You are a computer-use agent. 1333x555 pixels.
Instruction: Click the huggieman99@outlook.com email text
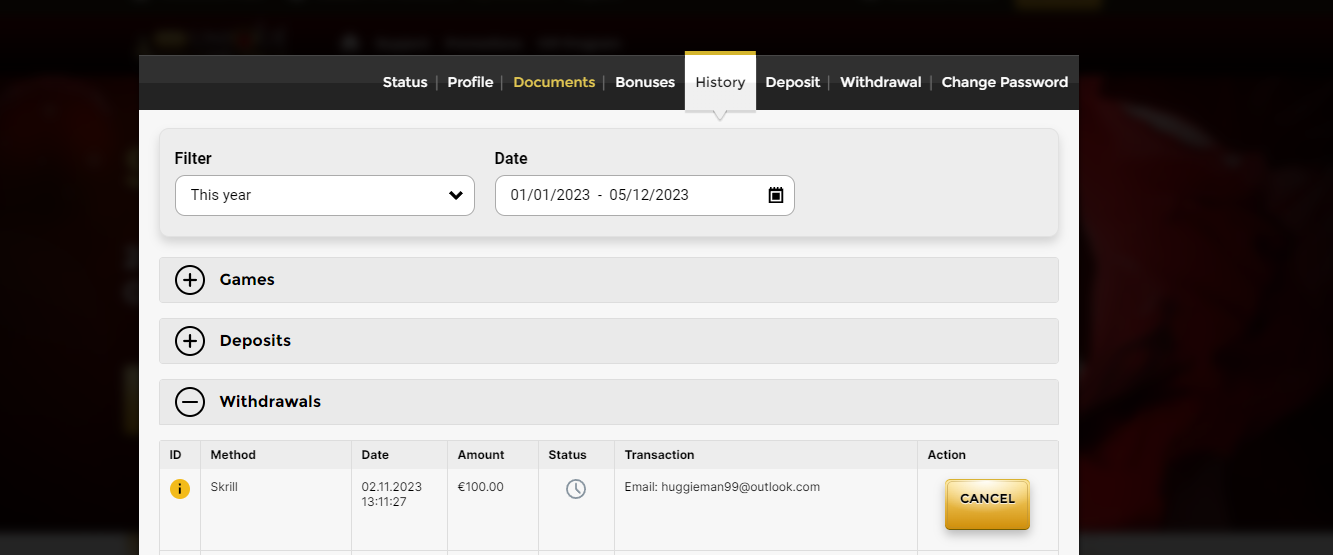(x=740, y=487)
